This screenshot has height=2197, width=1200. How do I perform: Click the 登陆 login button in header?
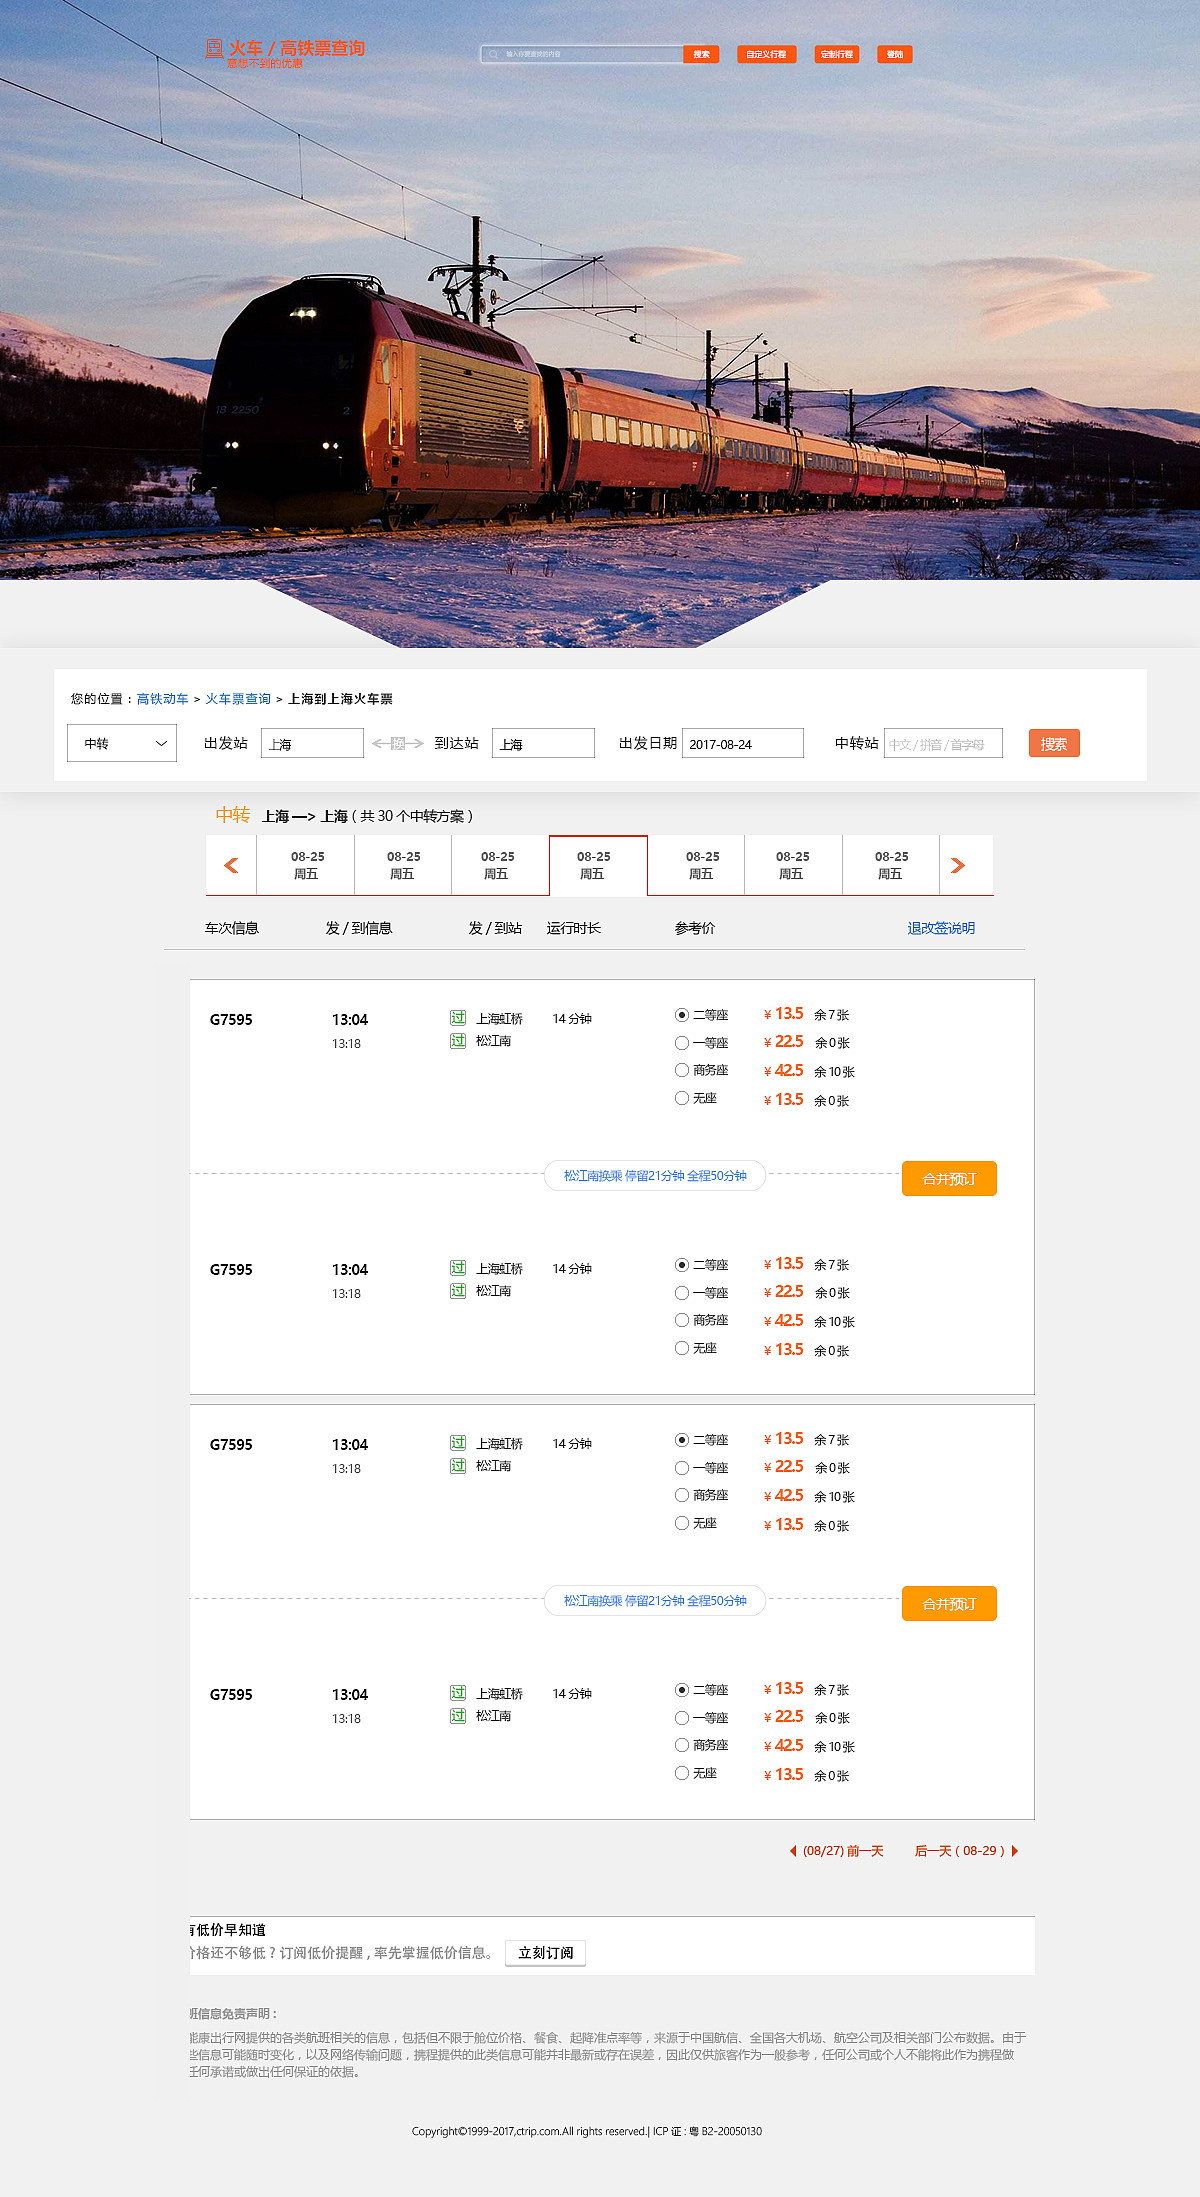pos(895,54)
